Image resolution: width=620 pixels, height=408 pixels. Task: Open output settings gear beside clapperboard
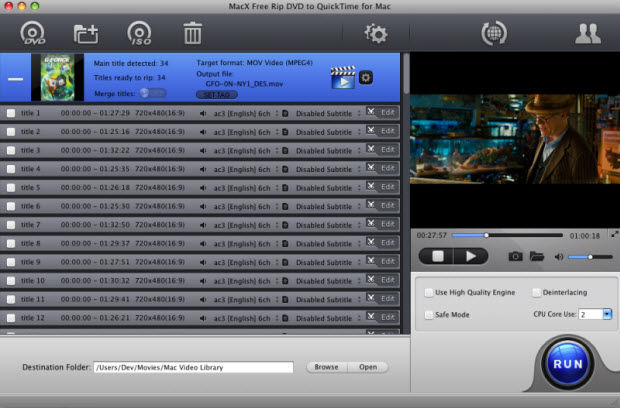(x=366, y=77)
